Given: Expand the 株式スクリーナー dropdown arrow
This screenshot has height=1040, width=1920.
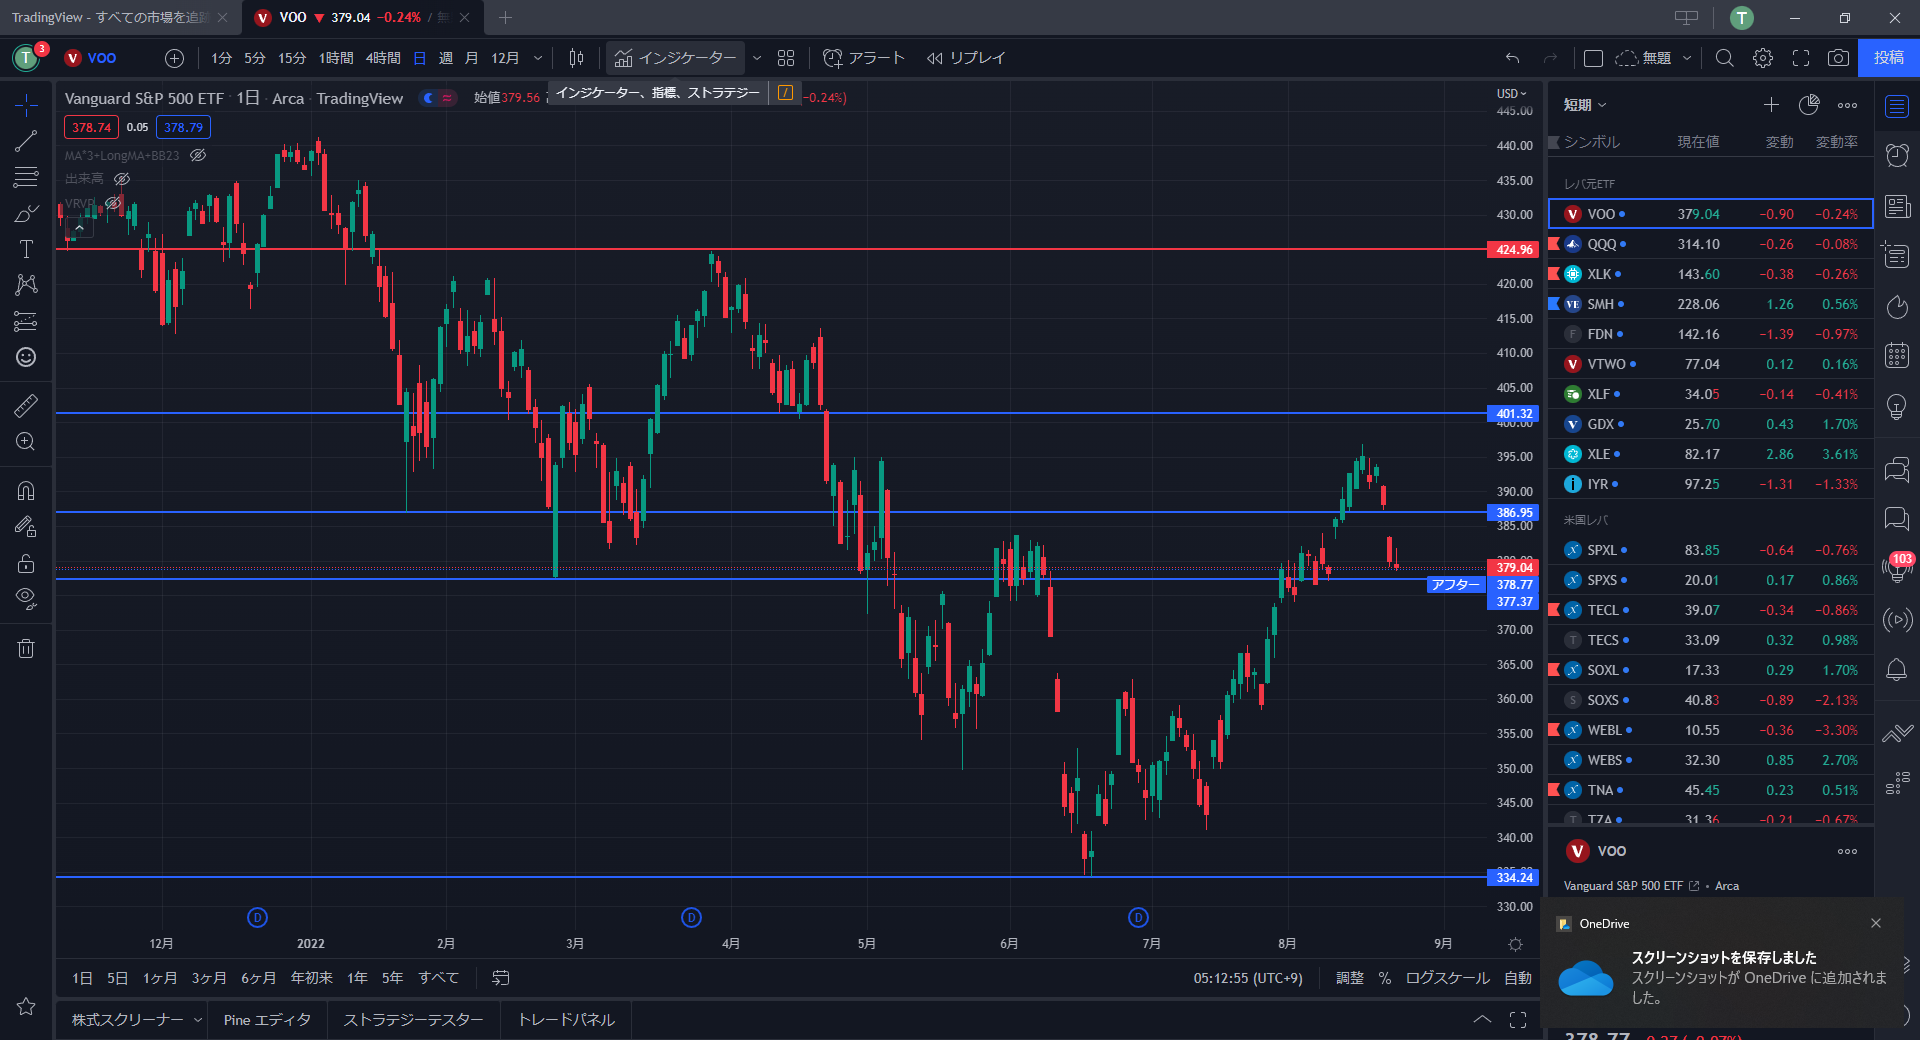Looking at the screenshot, I should (198, 1020).
